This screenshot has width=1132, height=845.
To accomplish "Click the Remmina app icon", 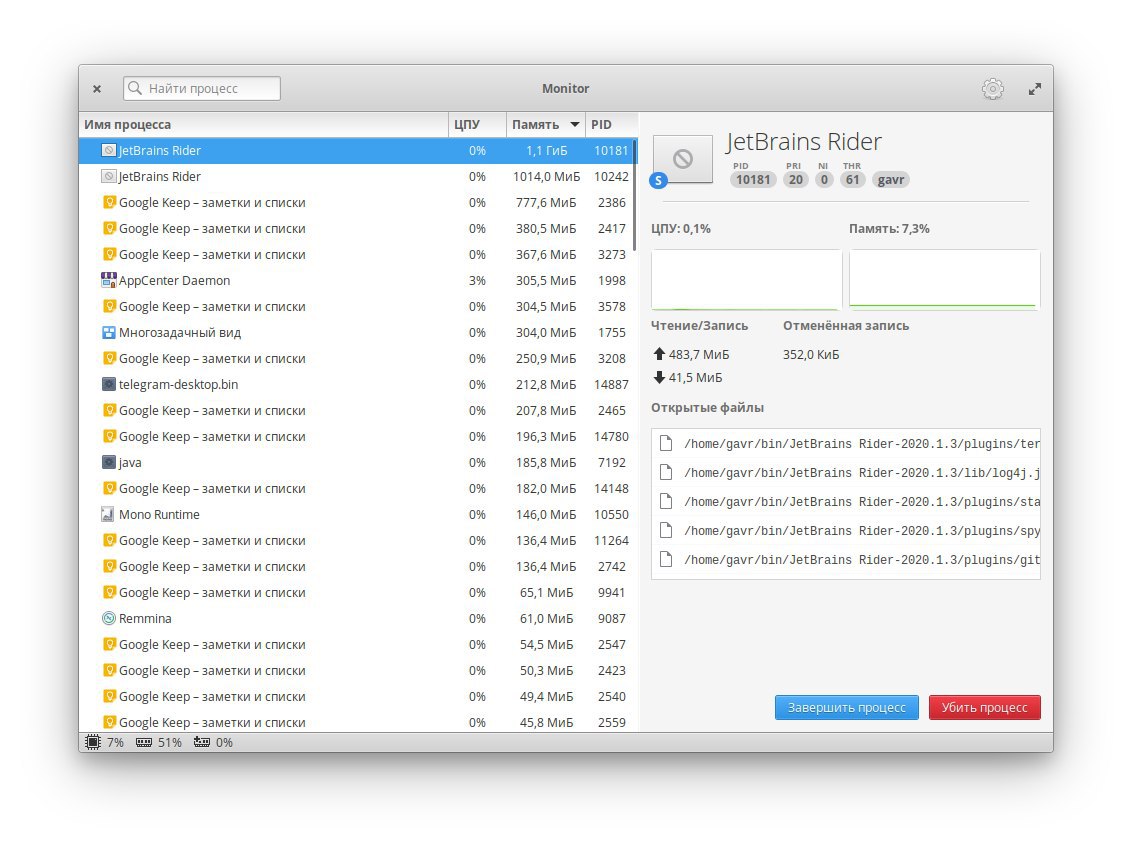I will (x=108, y=618).
